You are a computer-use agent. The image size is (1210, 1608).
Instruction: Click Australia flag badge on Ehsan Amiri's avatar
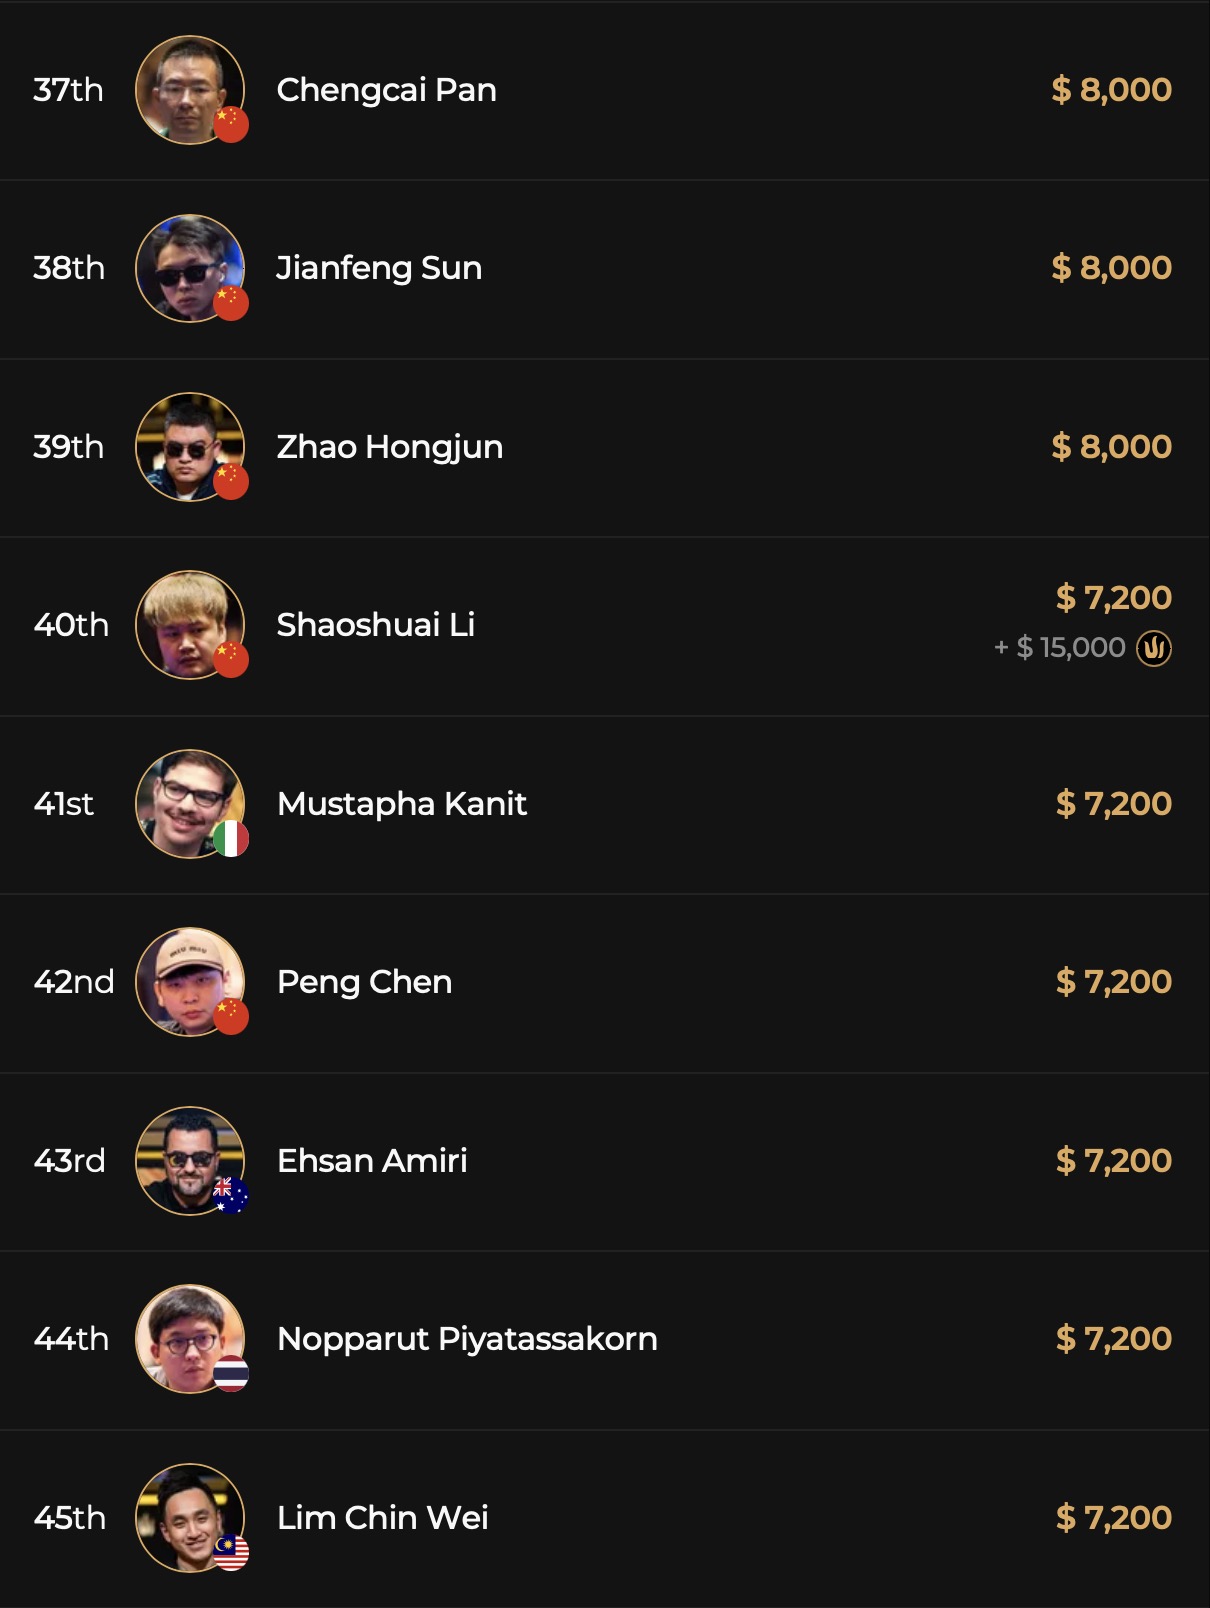pyautogui.click(x=231, y=1195)
